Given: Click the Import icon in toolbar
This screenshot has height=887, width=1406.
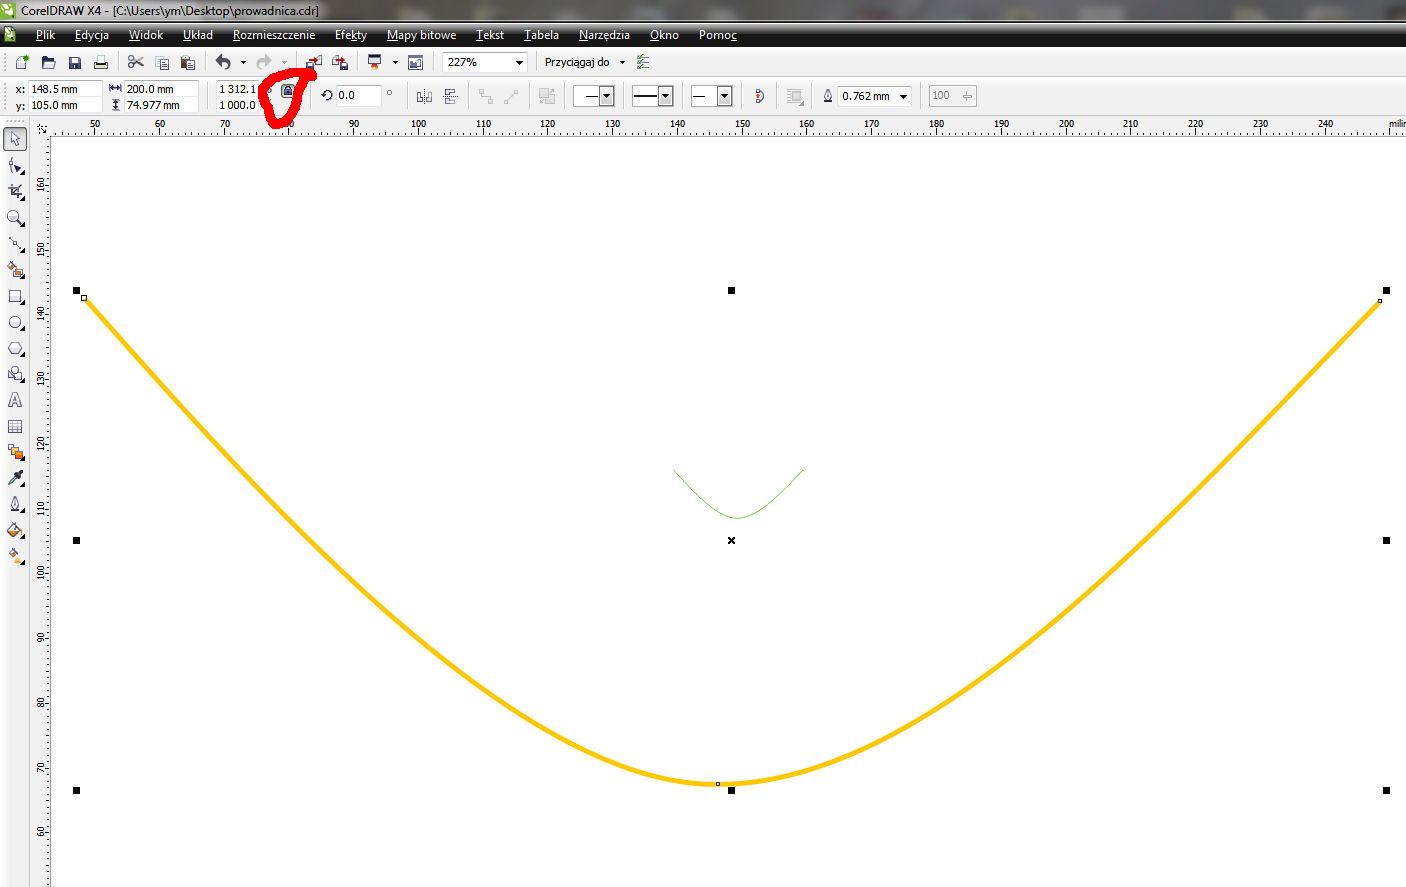Looking at the screenshot, I should [x=313, y=62].
